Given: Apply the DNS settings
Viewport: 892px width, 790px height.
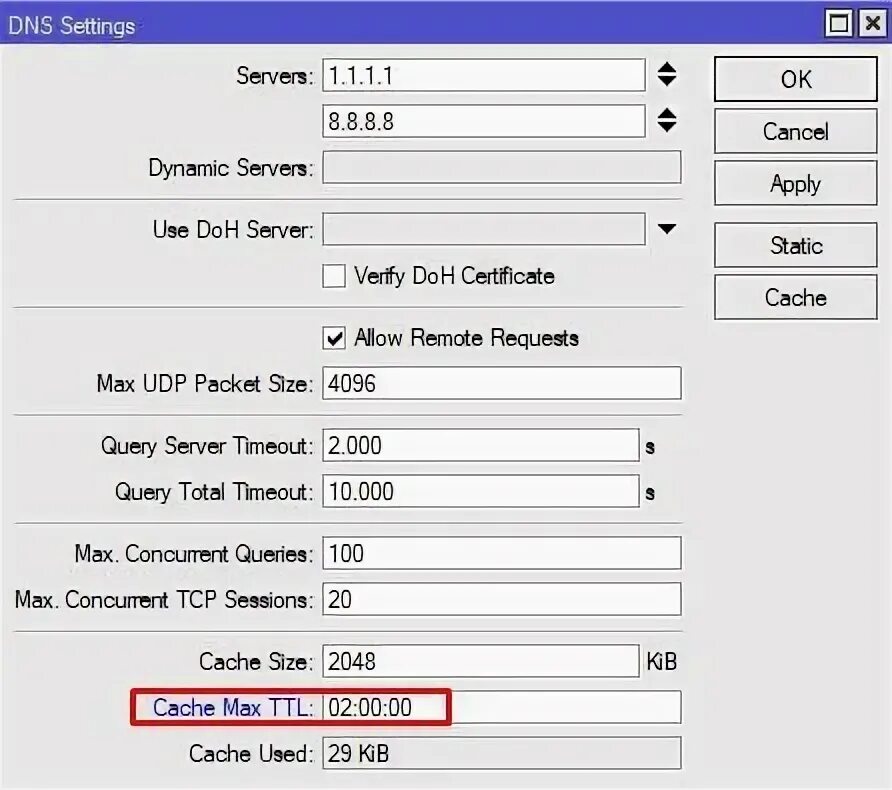Looking at the screenshot, I should [x=795, y=183].
